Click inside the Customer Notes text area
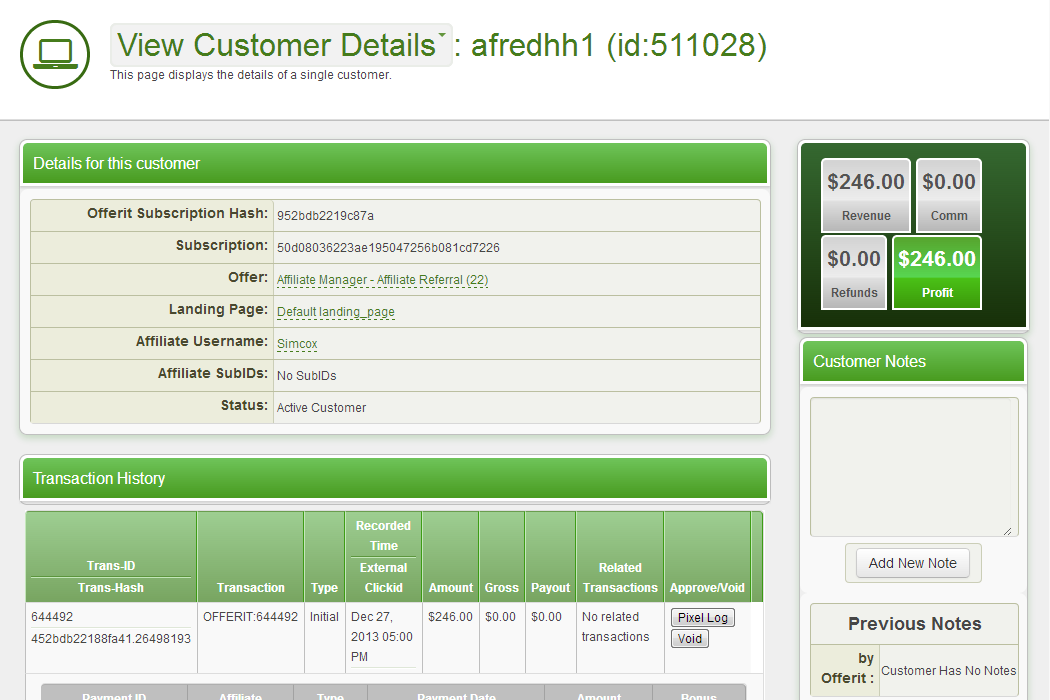 913,466
